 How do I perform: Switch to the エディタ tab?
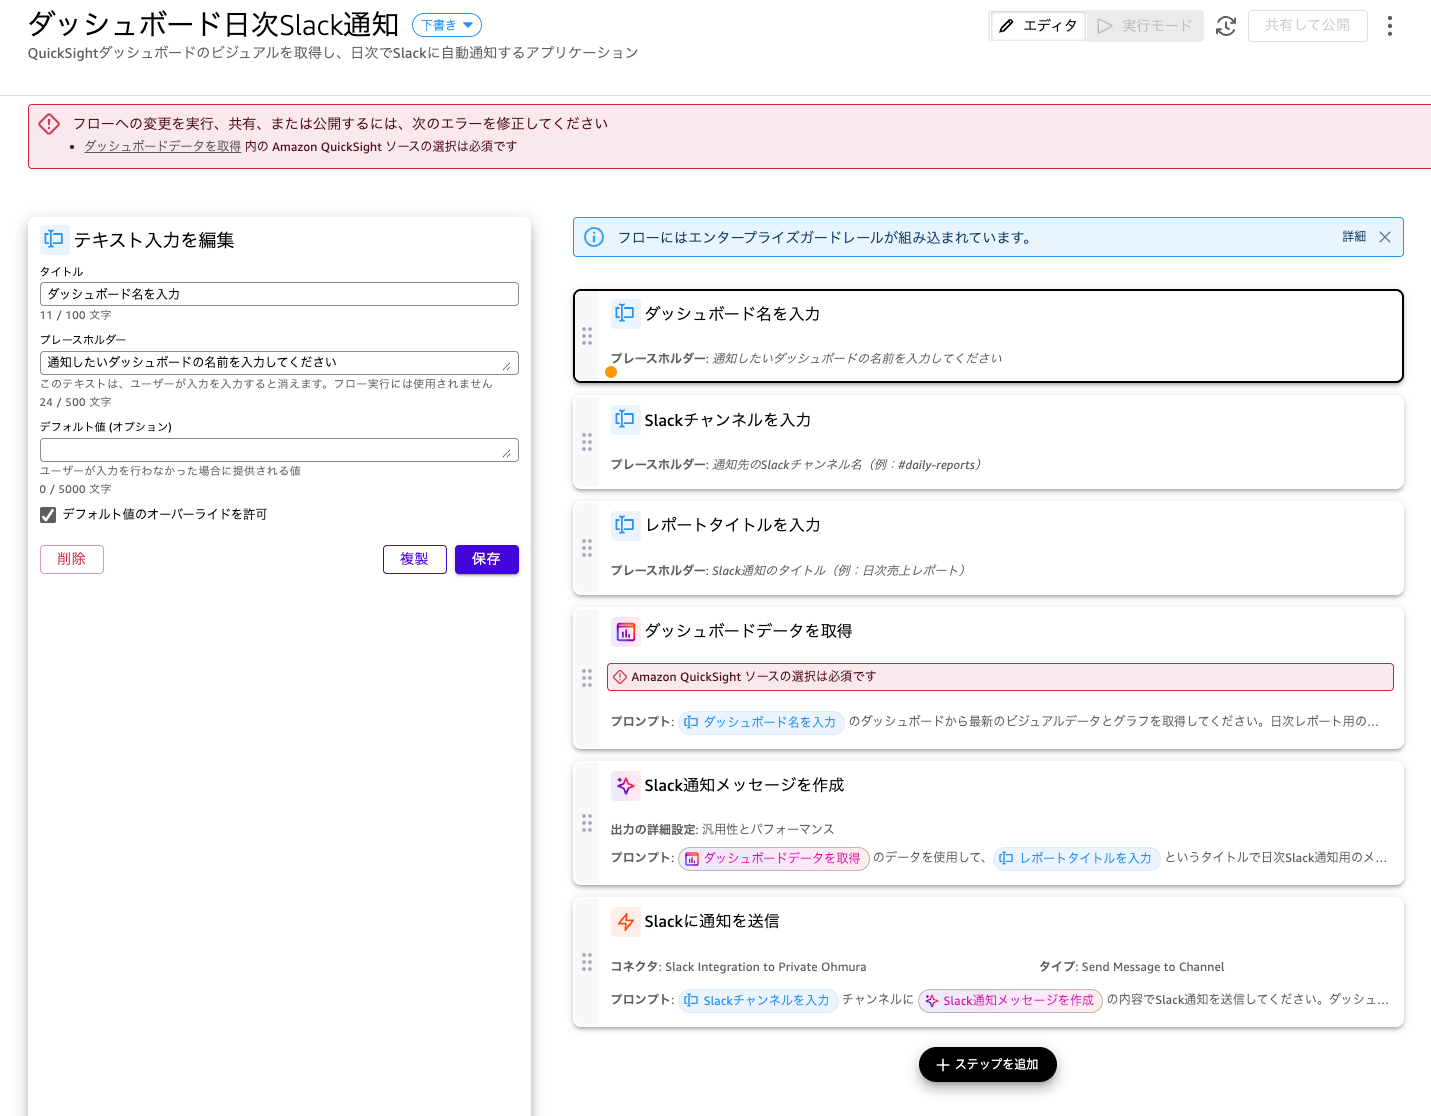pos(1037,26)
